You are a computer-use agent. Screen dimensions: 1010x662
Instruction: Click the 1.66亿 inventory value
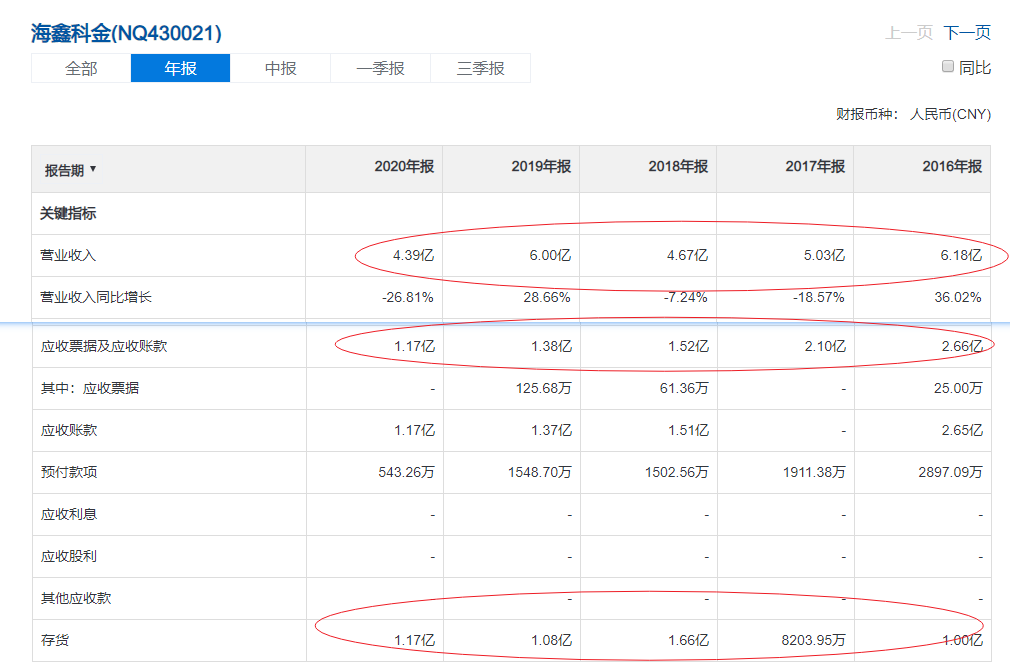(689, 640)
